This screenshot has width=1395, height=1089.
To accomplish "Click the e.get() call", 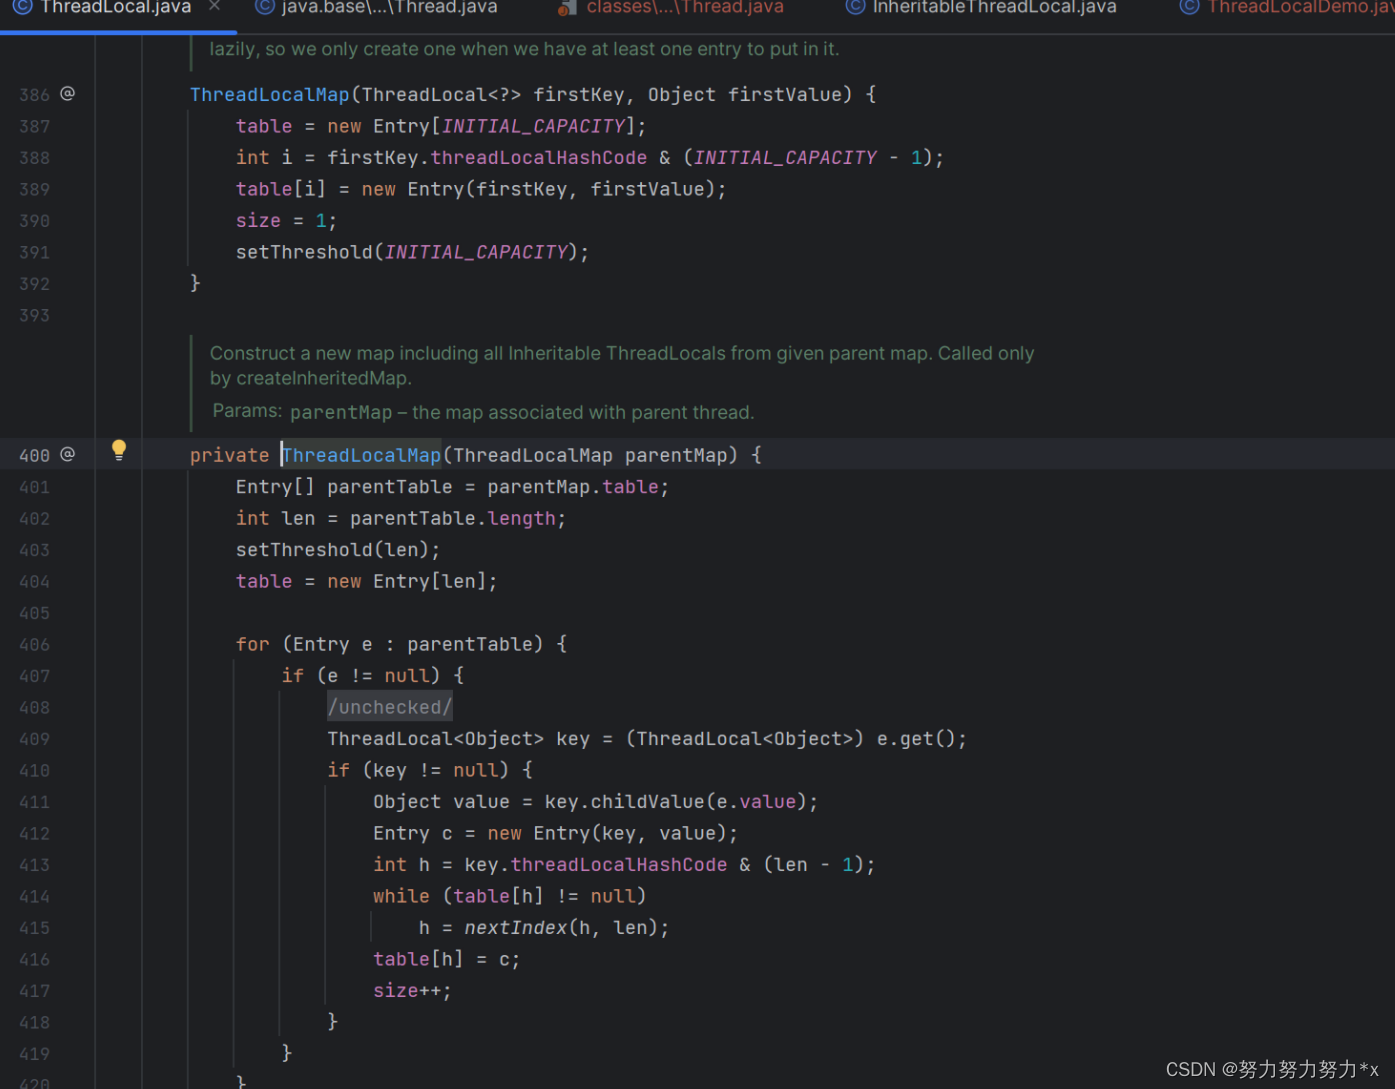I will tap(921, 739).
